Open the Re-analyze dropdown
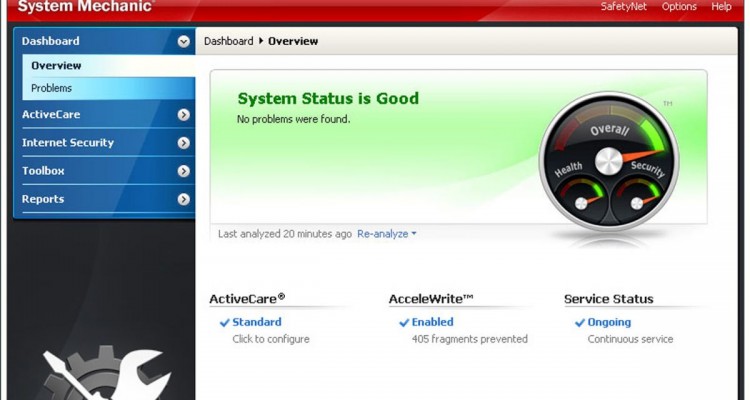Image resolution: width=750 pixels, height=400 pixels. point(386,234)
